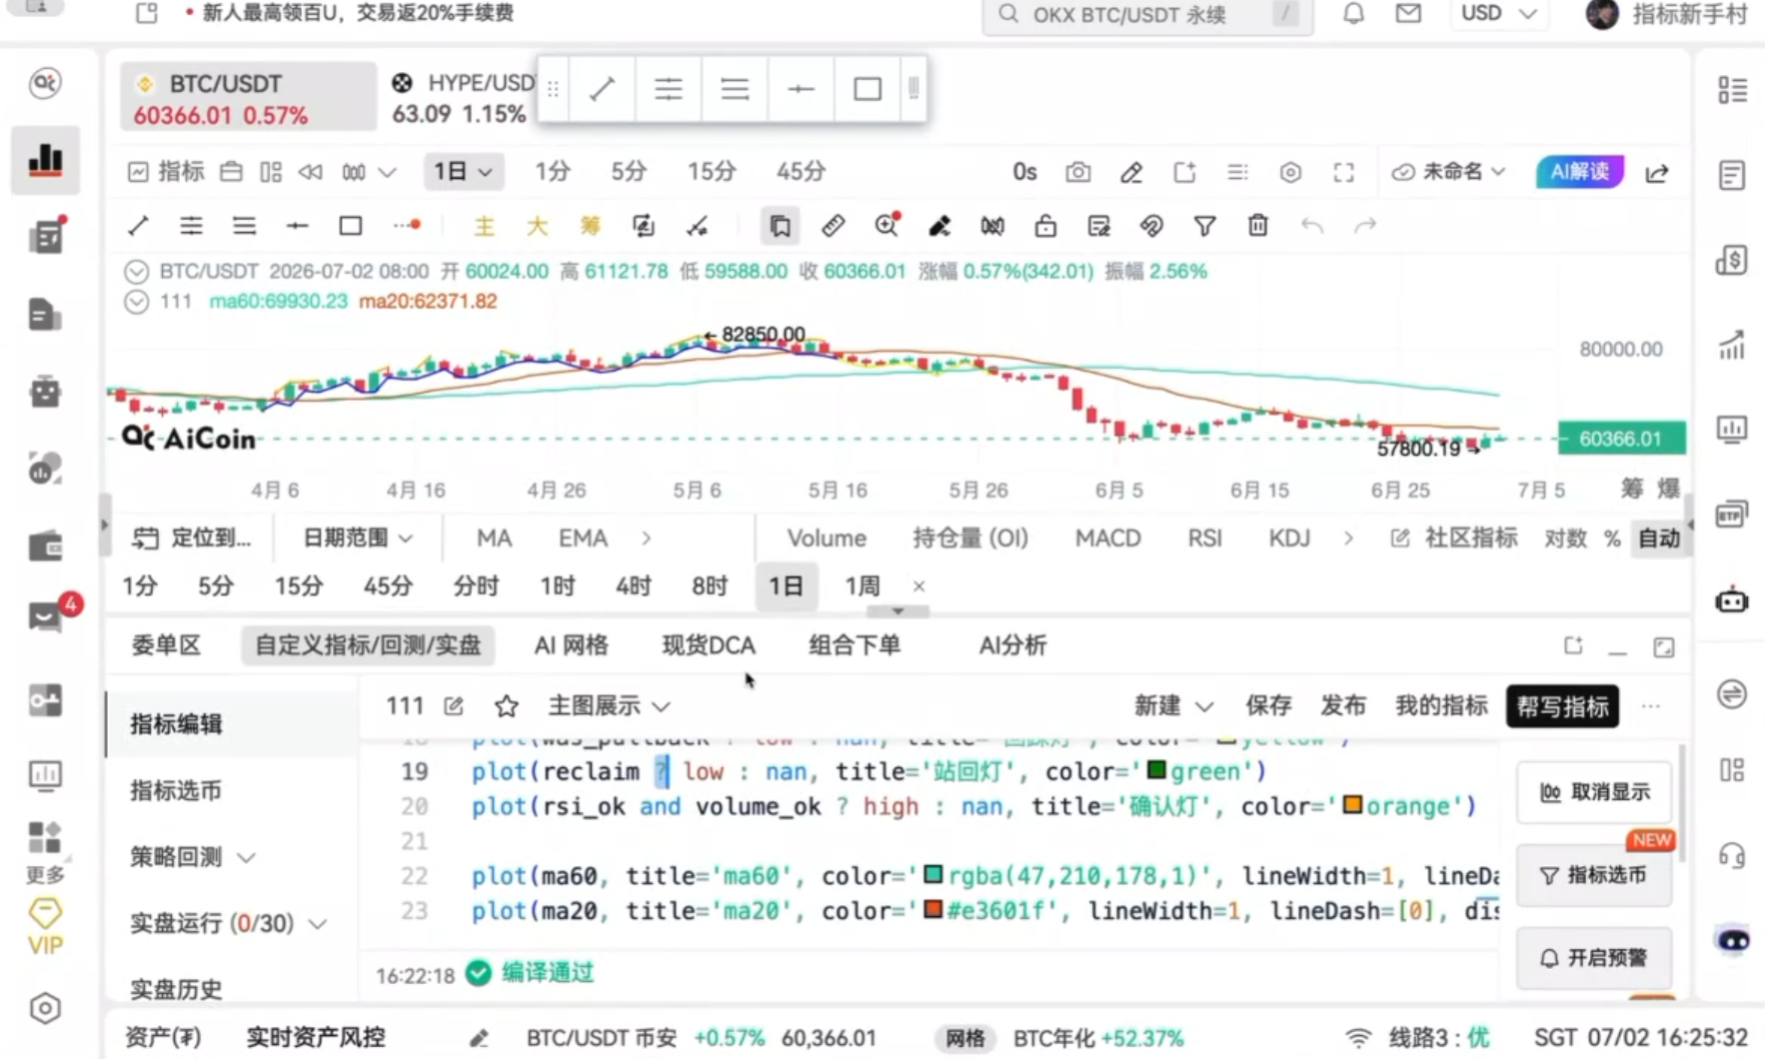The height and width of the screenshot is (1059, 1765).
Task: Click the zoom magnifier tool
Action: tap(886, 226)
